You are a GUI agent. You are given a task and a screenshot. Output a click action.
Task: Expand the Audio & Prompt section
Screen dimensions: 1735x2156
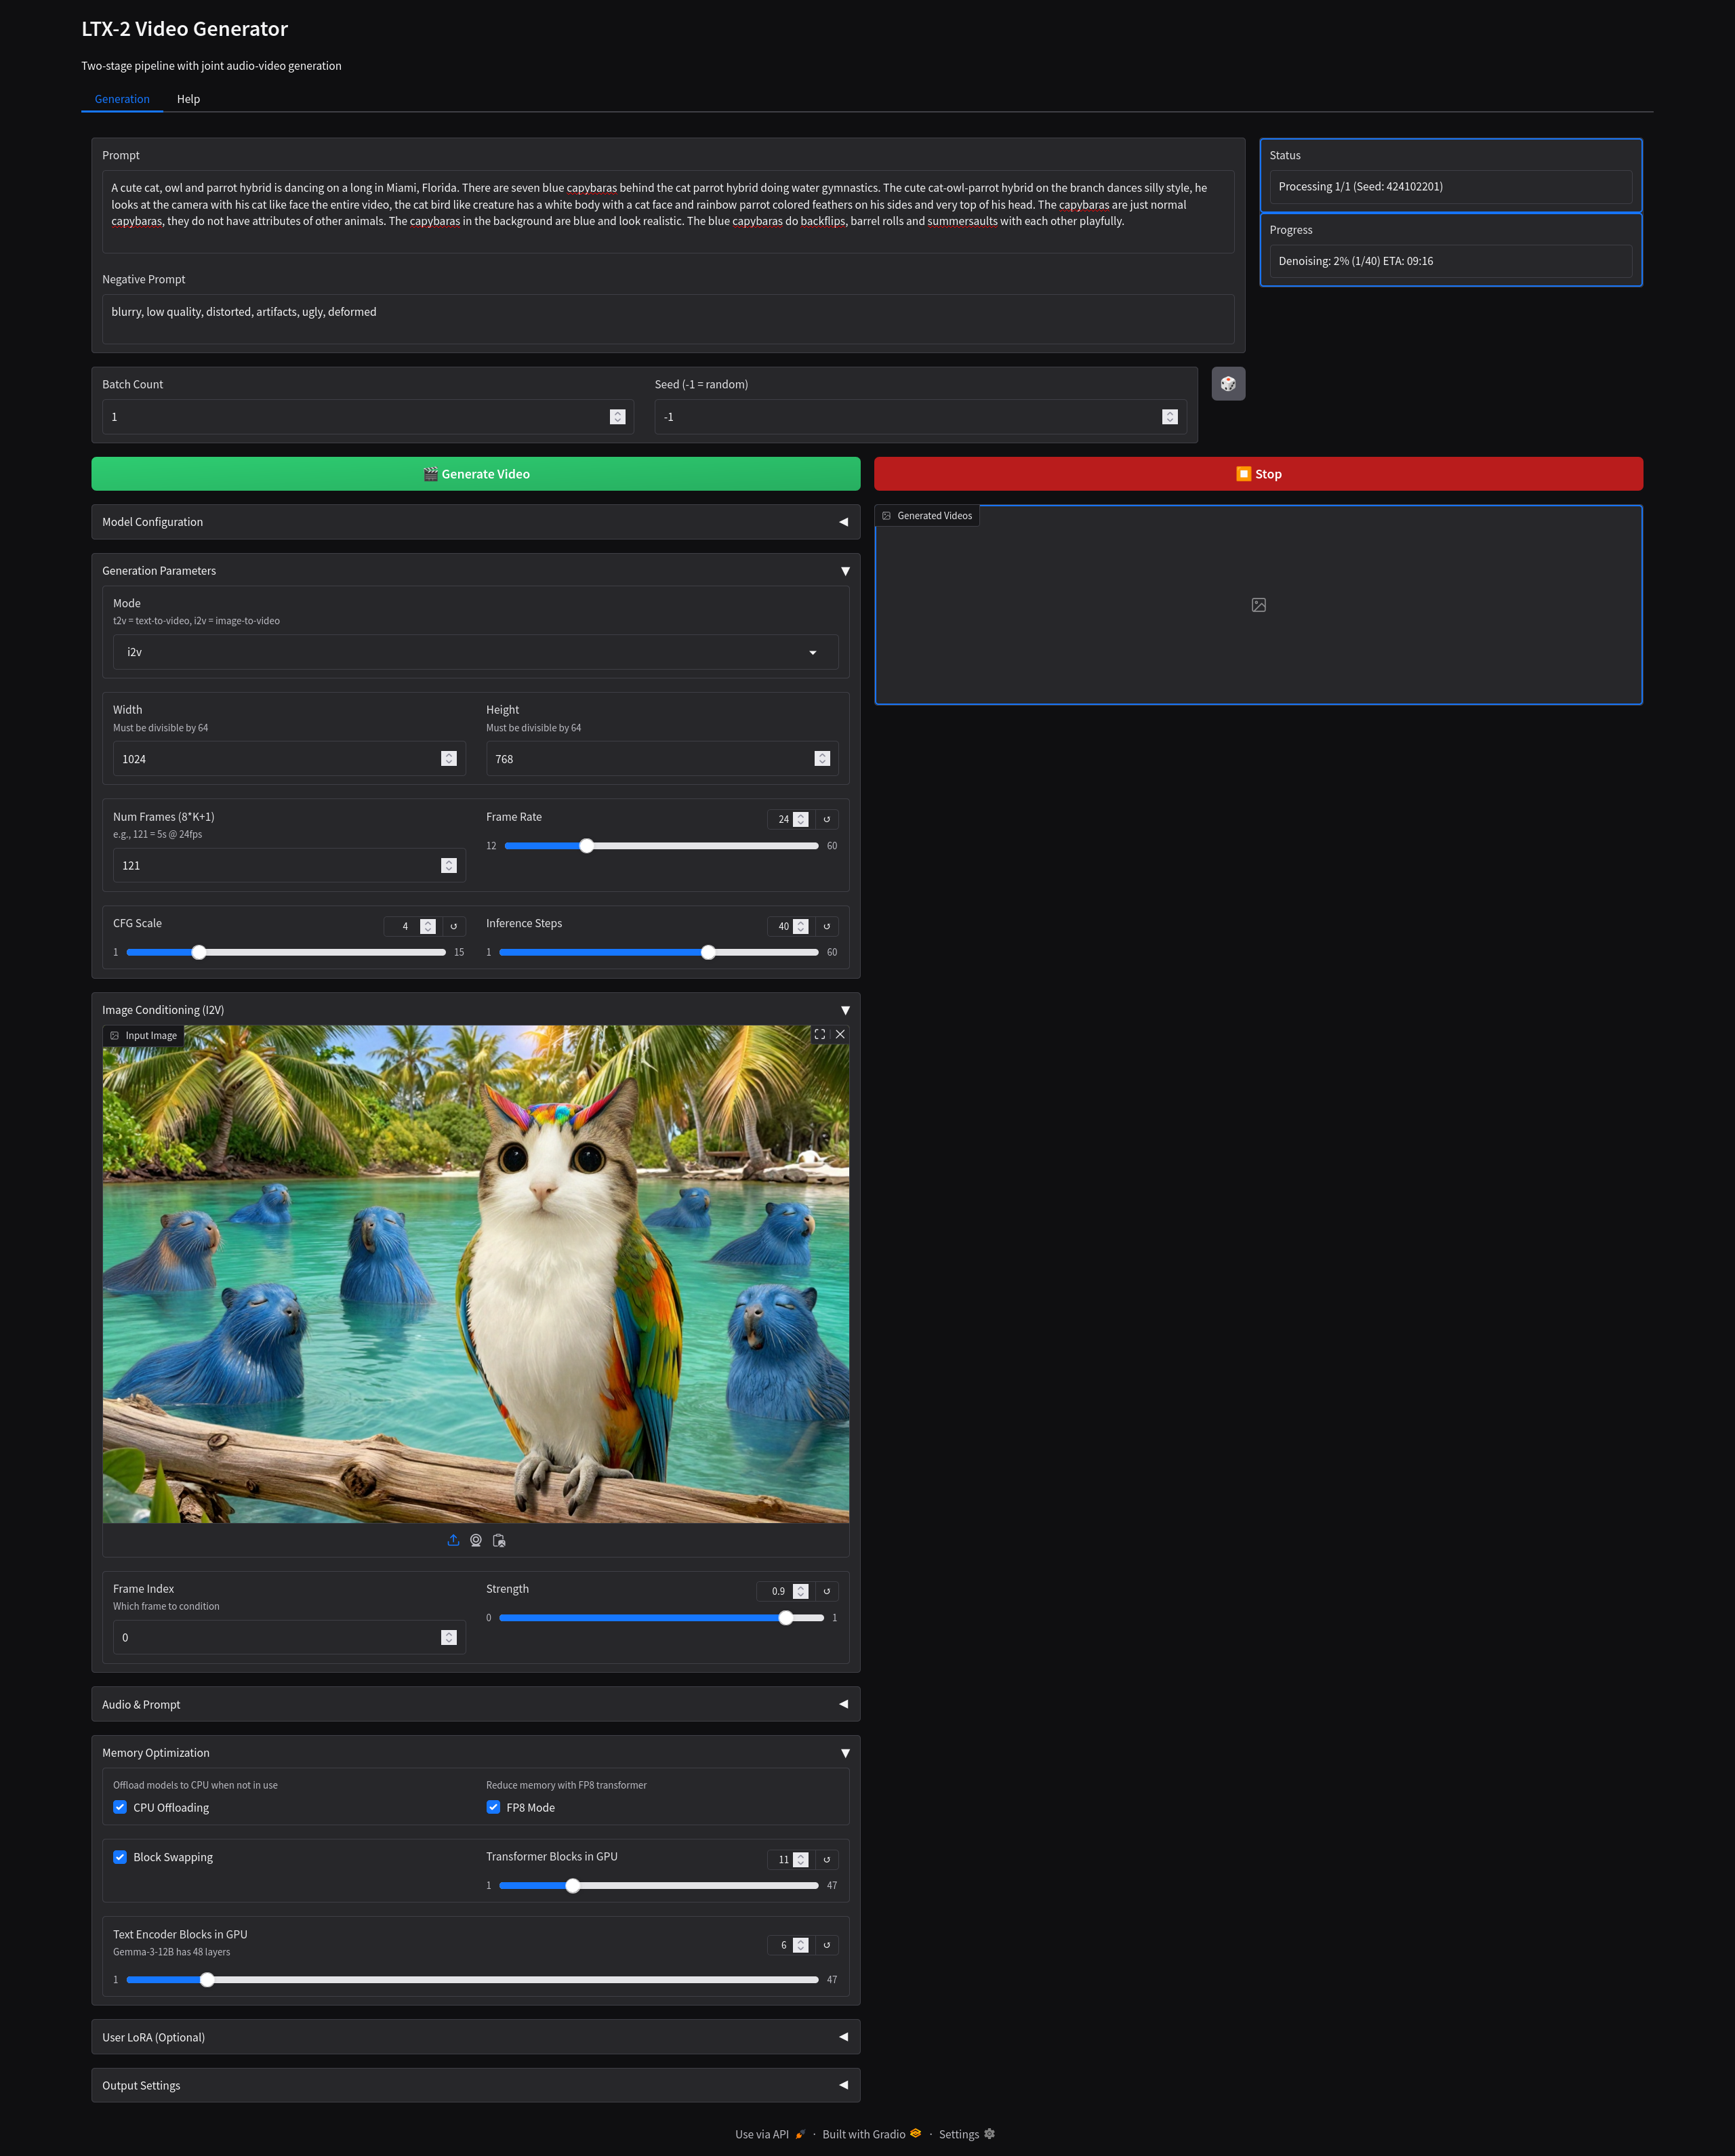pos(475,1704)
